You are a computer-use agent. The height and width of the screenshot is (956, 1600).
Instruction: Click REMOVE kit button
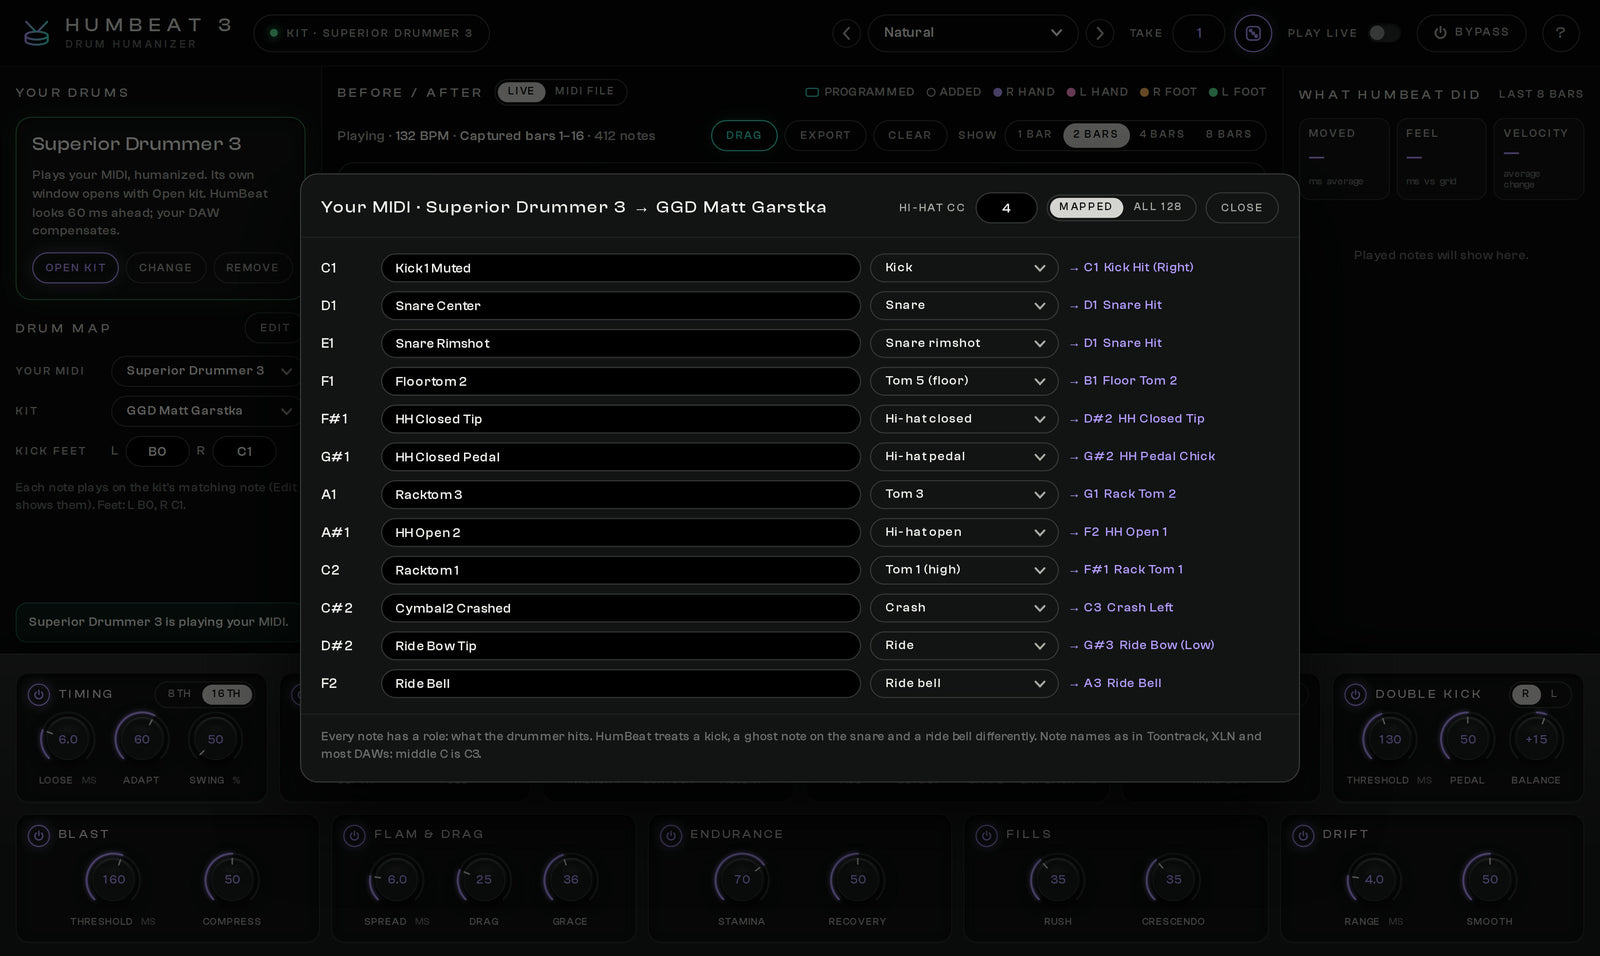click(x=252, y=268)
